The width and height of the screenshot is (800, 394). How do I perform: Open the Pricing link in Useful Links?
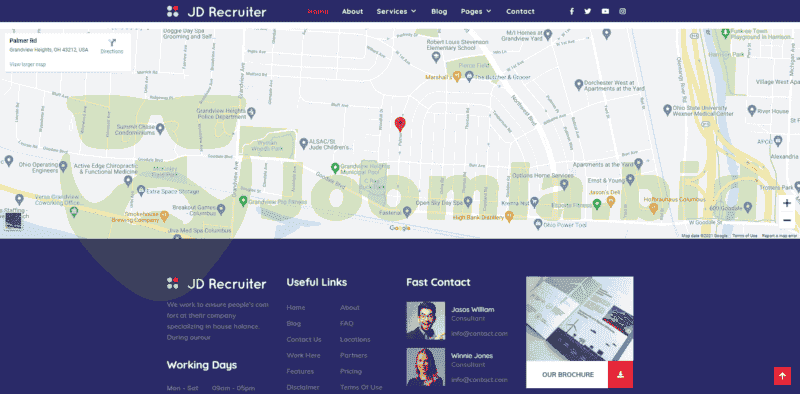[351, 372]
